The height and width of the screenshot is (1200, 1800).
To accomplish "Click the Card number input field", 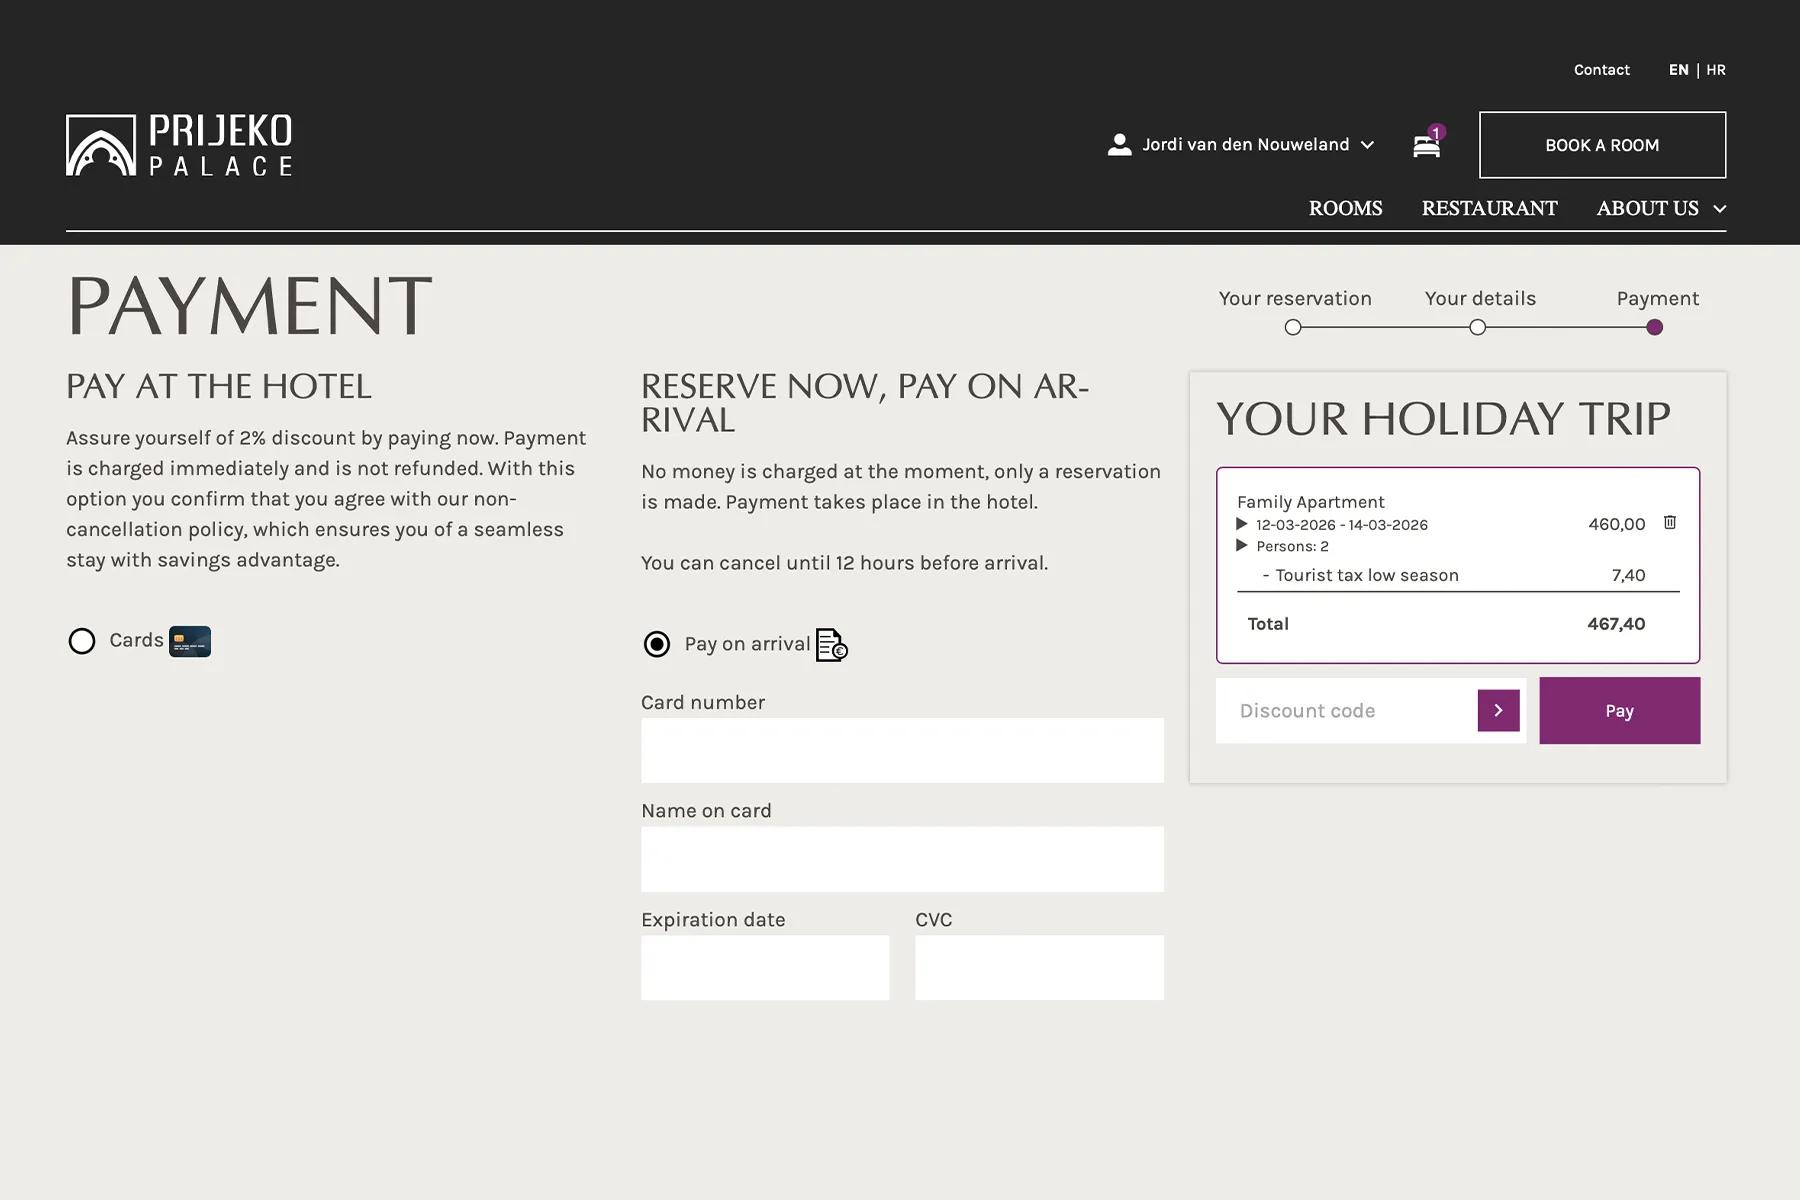I will (902, 750).
